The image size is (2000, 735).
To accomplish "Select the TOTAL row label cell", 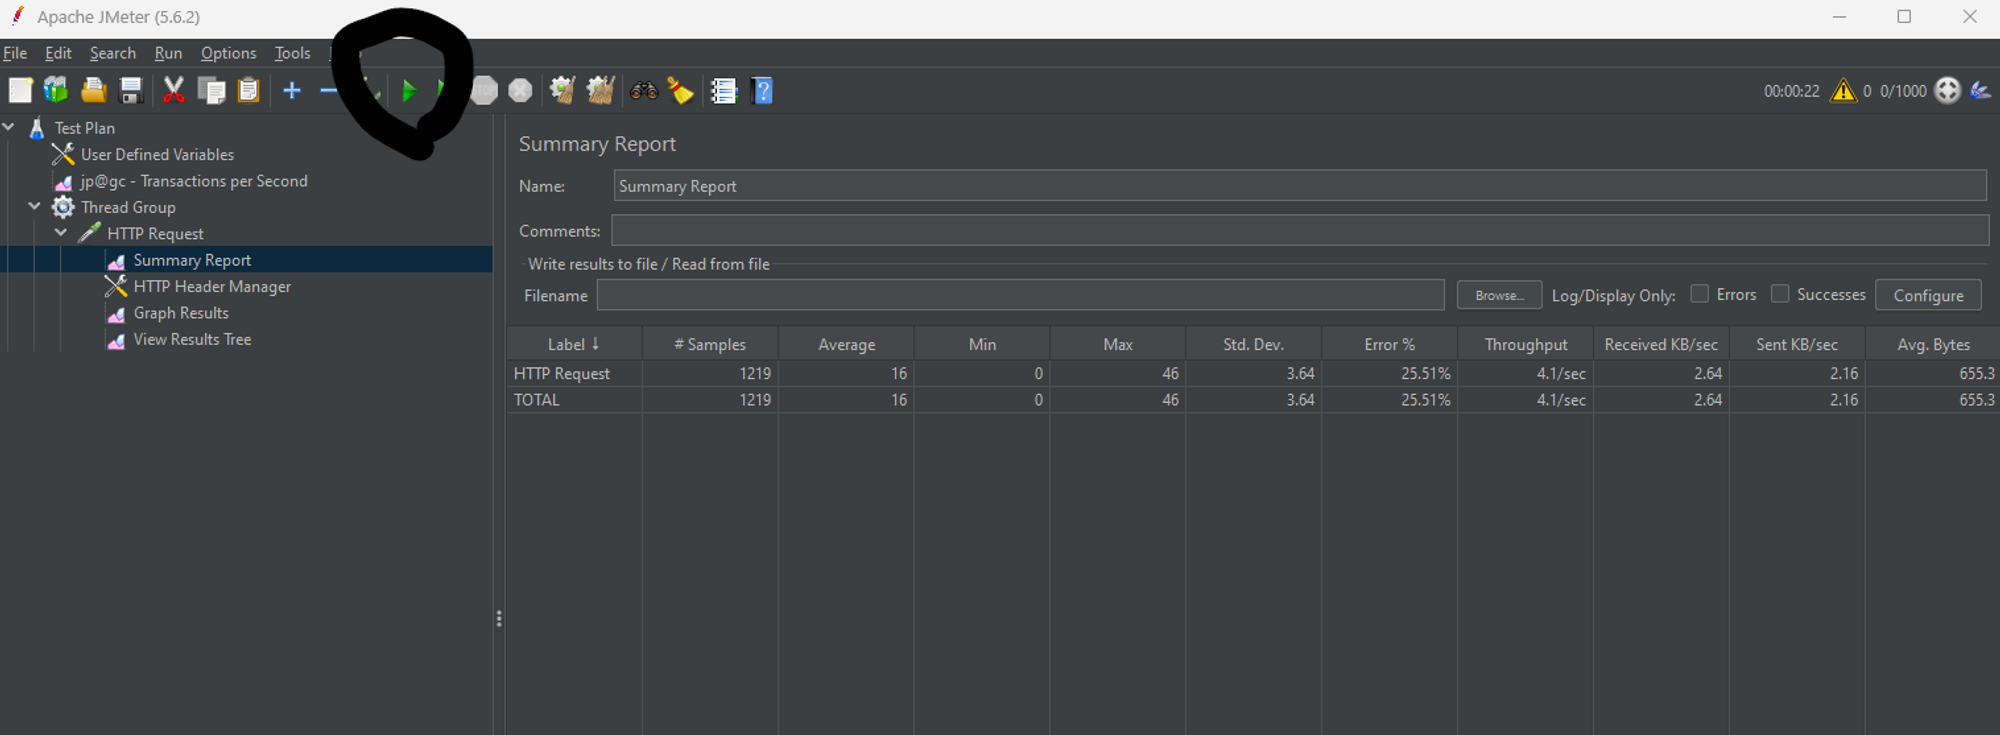I will click(x=537, y=400).
